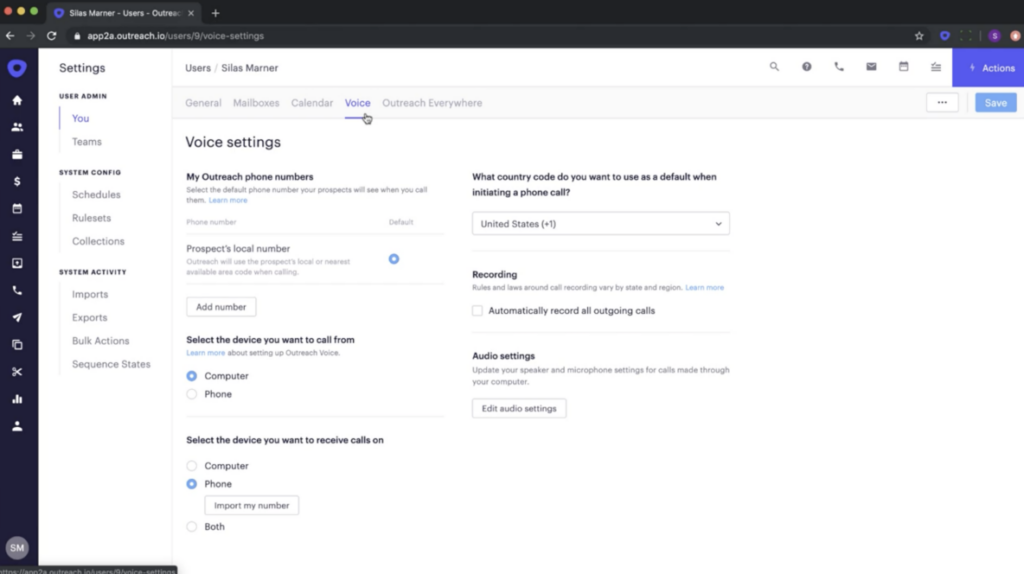Click the Save button
The height and width of the screenshot is (574, 1024).
pos(995,103)
